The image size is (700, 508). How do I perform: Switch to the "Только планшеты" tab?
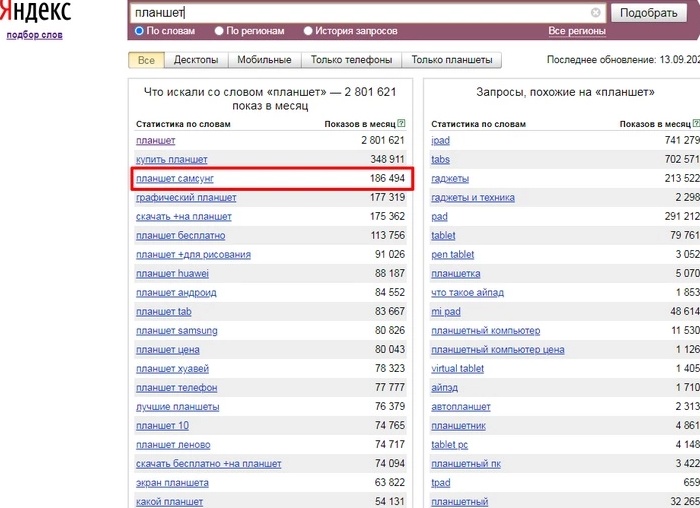452,60
